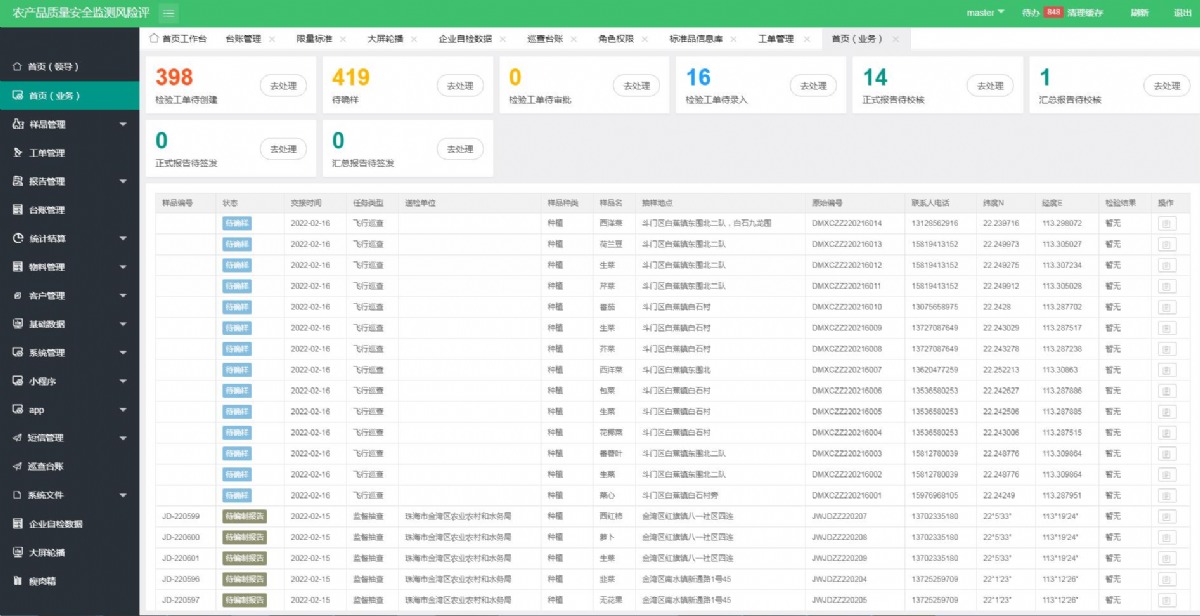The width and height of the screenshot is (1200, 616).
Task: Expand 客户管理 using its sidebar arrow
Action: [123, 296]
